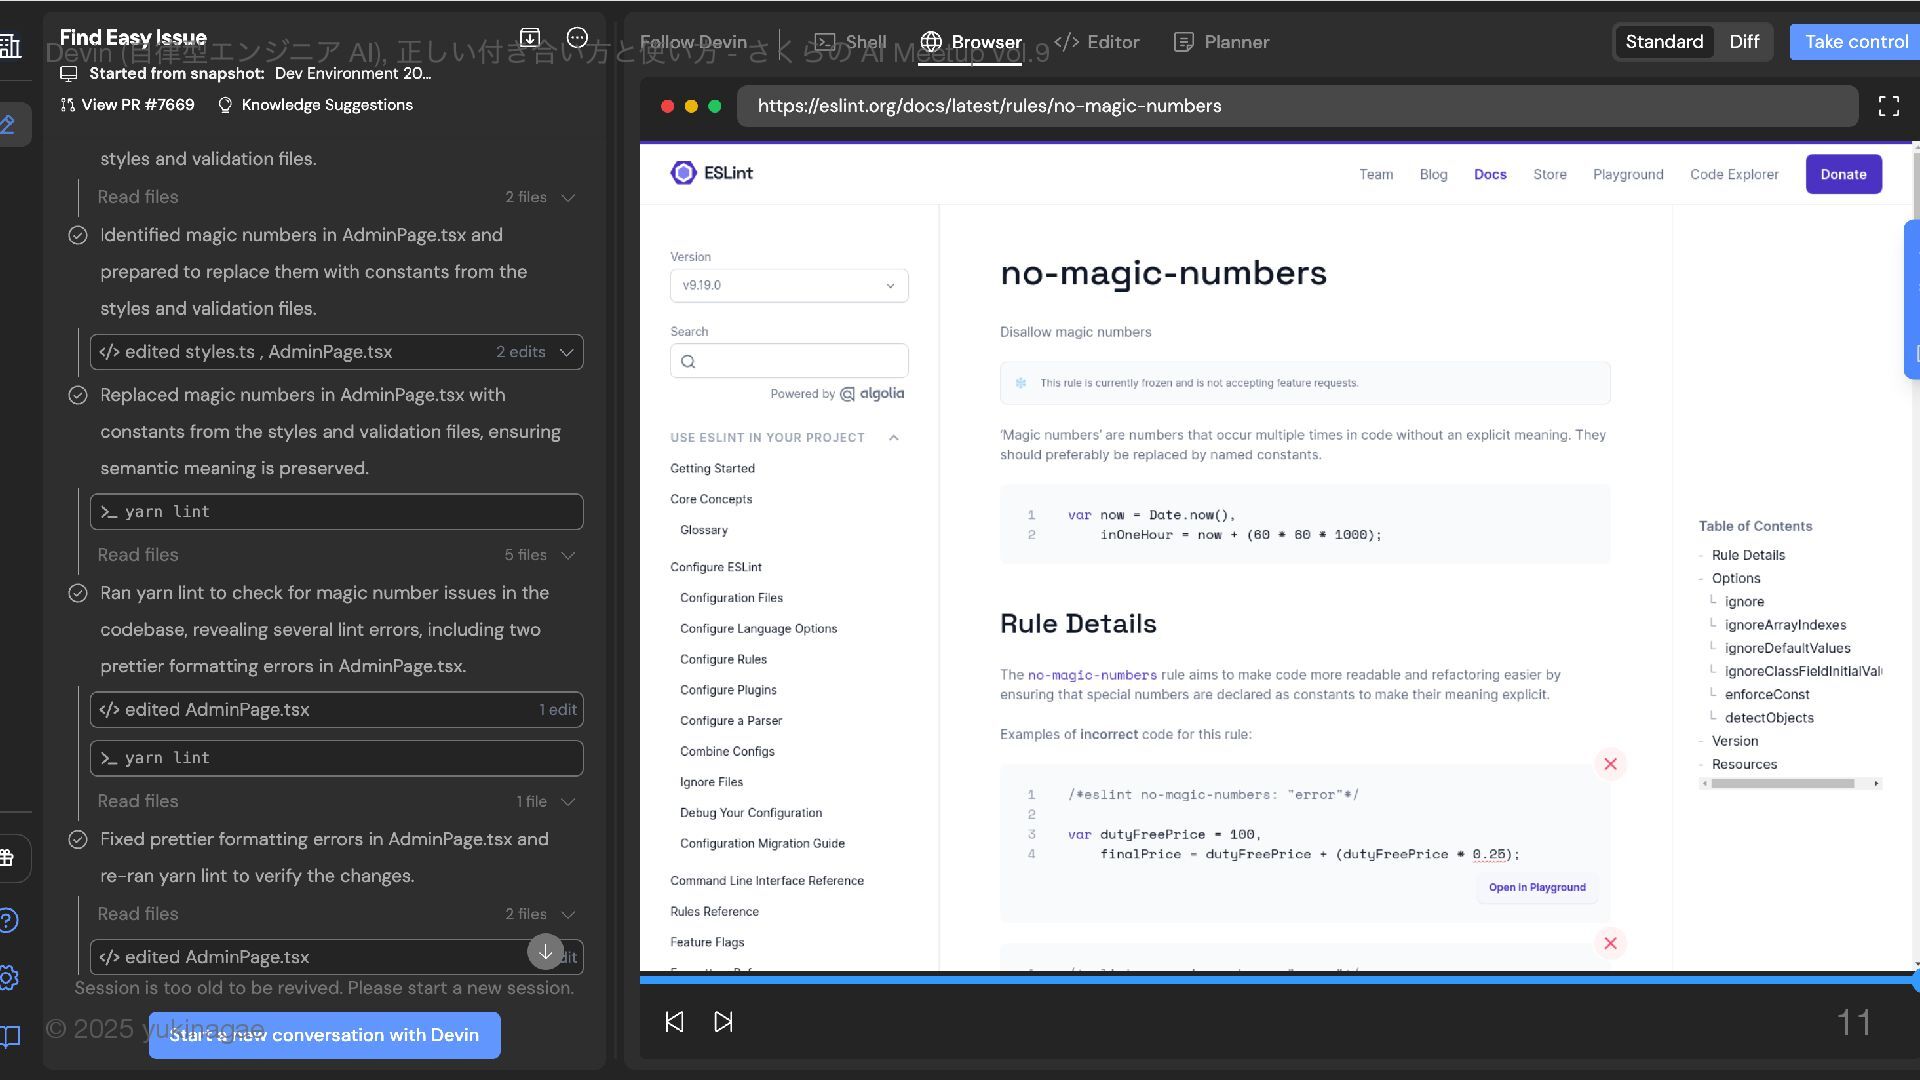
Task: Open first yarn lint command block
Action: tap(336, 512)
